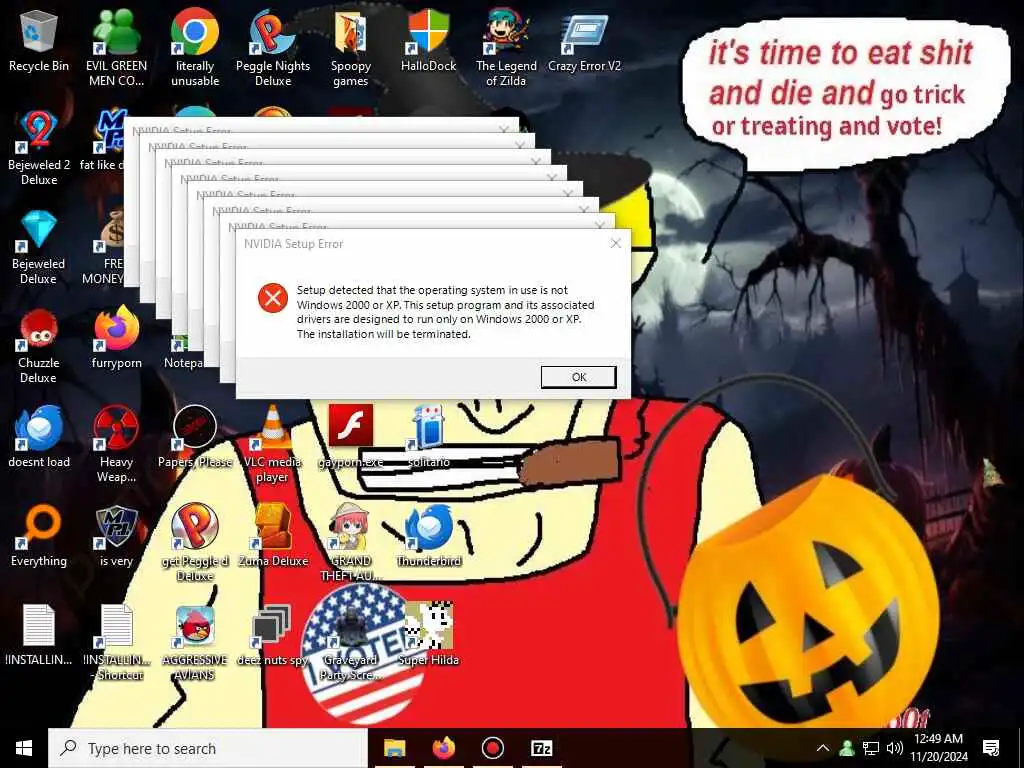
Task: Launch the Flash .exe icon
Action: (351, 436)
